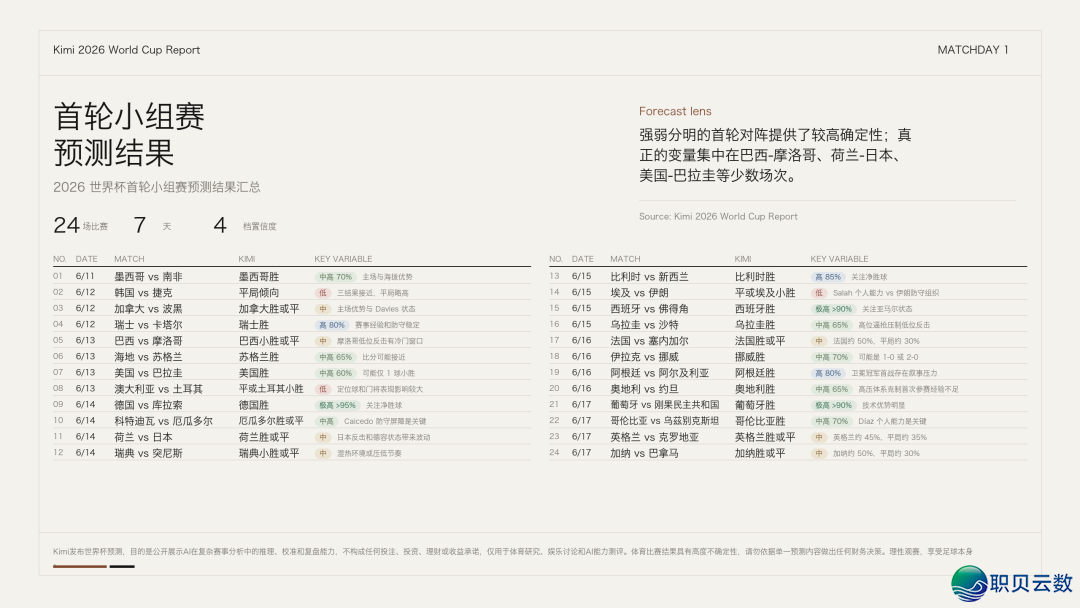This screenshot has width=1080, height=608.
Task: Click match '伊拉克 vs 挪威'
Action: tap(644, 357)
